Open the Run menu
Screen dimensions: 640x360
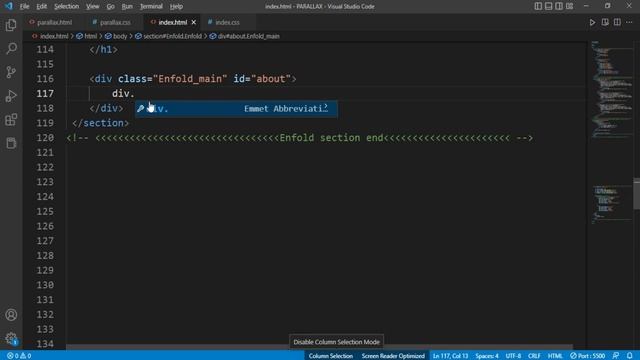(127, 7)
